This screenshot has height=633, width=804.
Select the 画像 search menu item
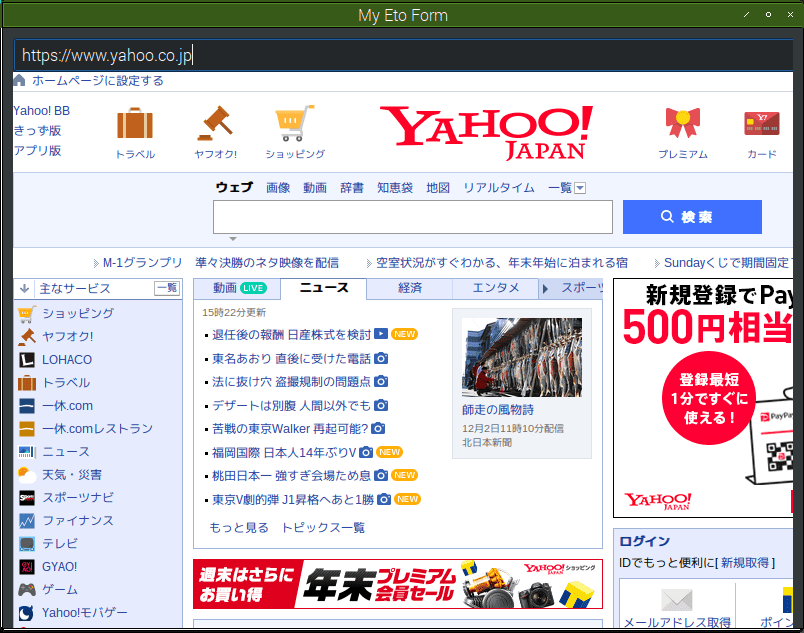coord(278,187)
